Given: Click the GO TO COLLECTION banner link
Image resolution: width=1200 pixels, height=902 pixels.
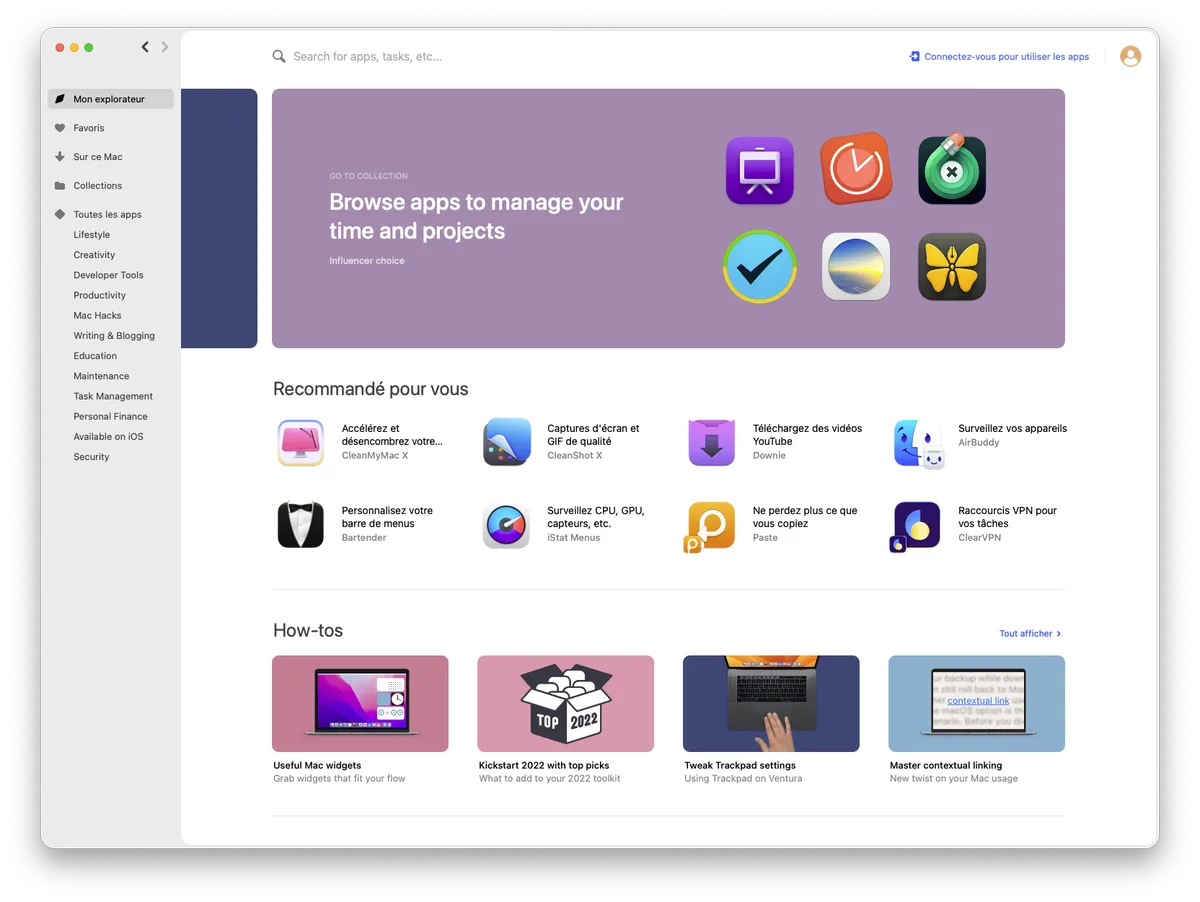Looking at the screenshot, I should [369, 176].
